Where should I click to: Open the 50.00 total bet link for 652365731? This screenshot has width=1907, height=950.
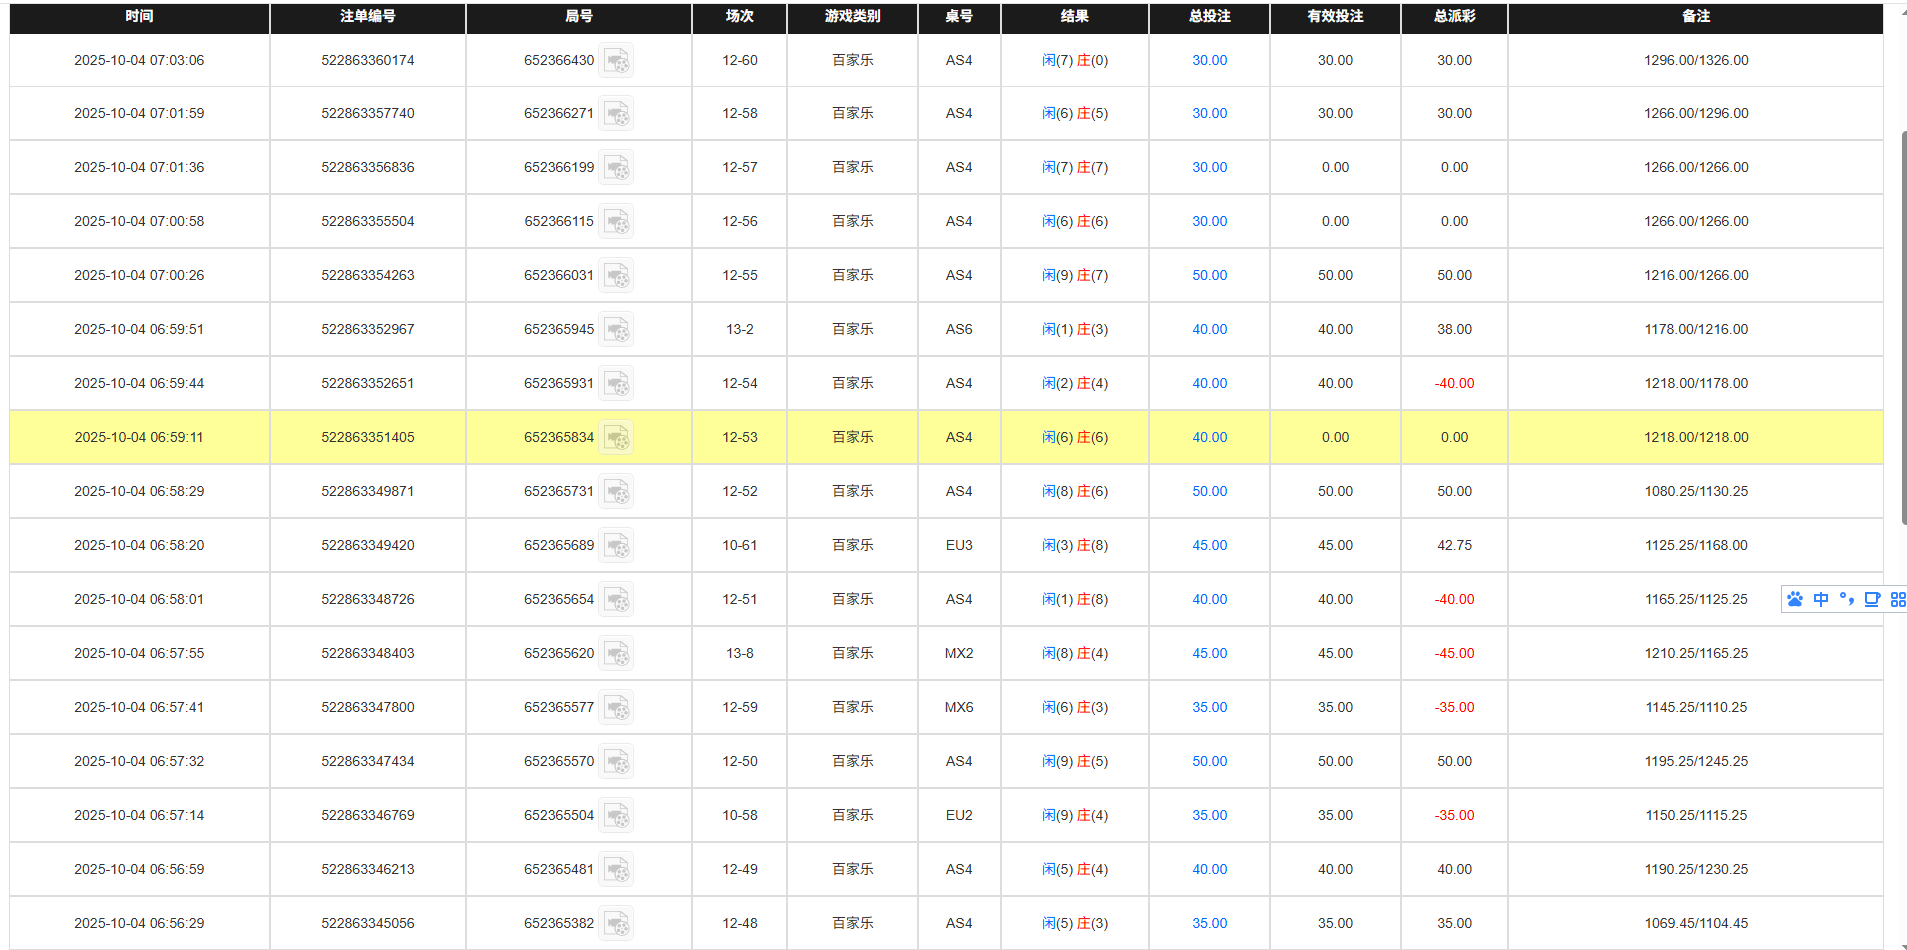pyautogui.click(x=1209, y=491)
